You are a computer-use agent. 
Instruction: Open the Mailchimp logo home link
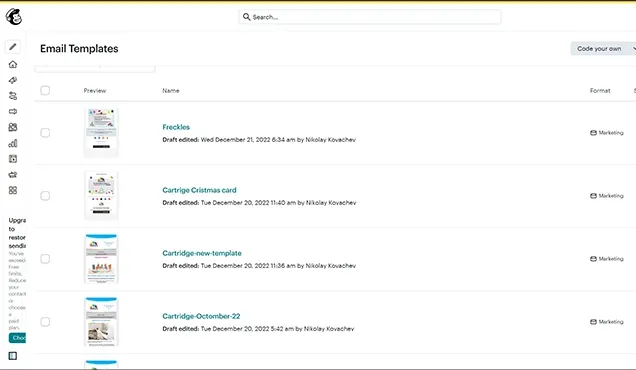13,17
